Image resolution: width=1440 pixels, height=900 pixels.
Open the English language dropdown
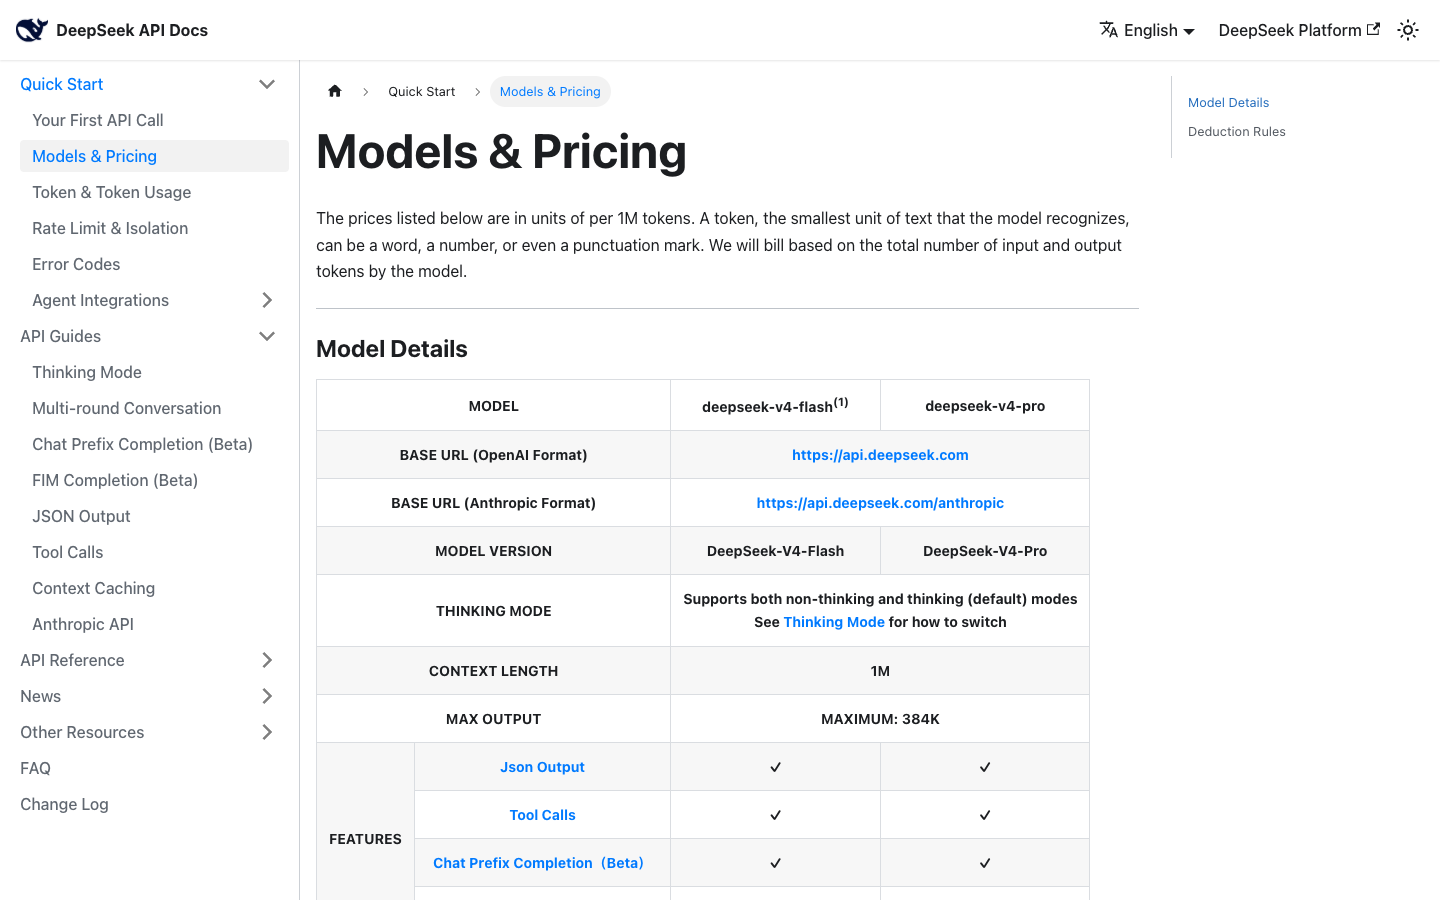click(x=1147, y=30)
